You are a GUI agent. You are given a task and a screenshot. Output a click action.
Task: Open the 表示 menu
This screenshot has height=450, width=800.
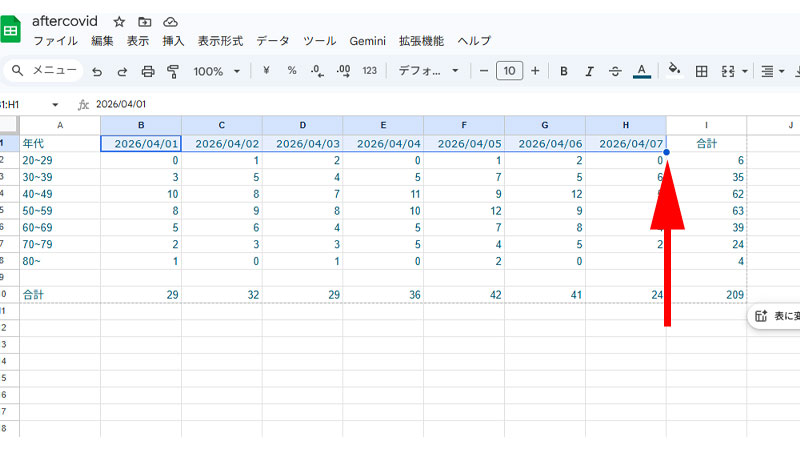pyautogui.click(x=138, y=41)
